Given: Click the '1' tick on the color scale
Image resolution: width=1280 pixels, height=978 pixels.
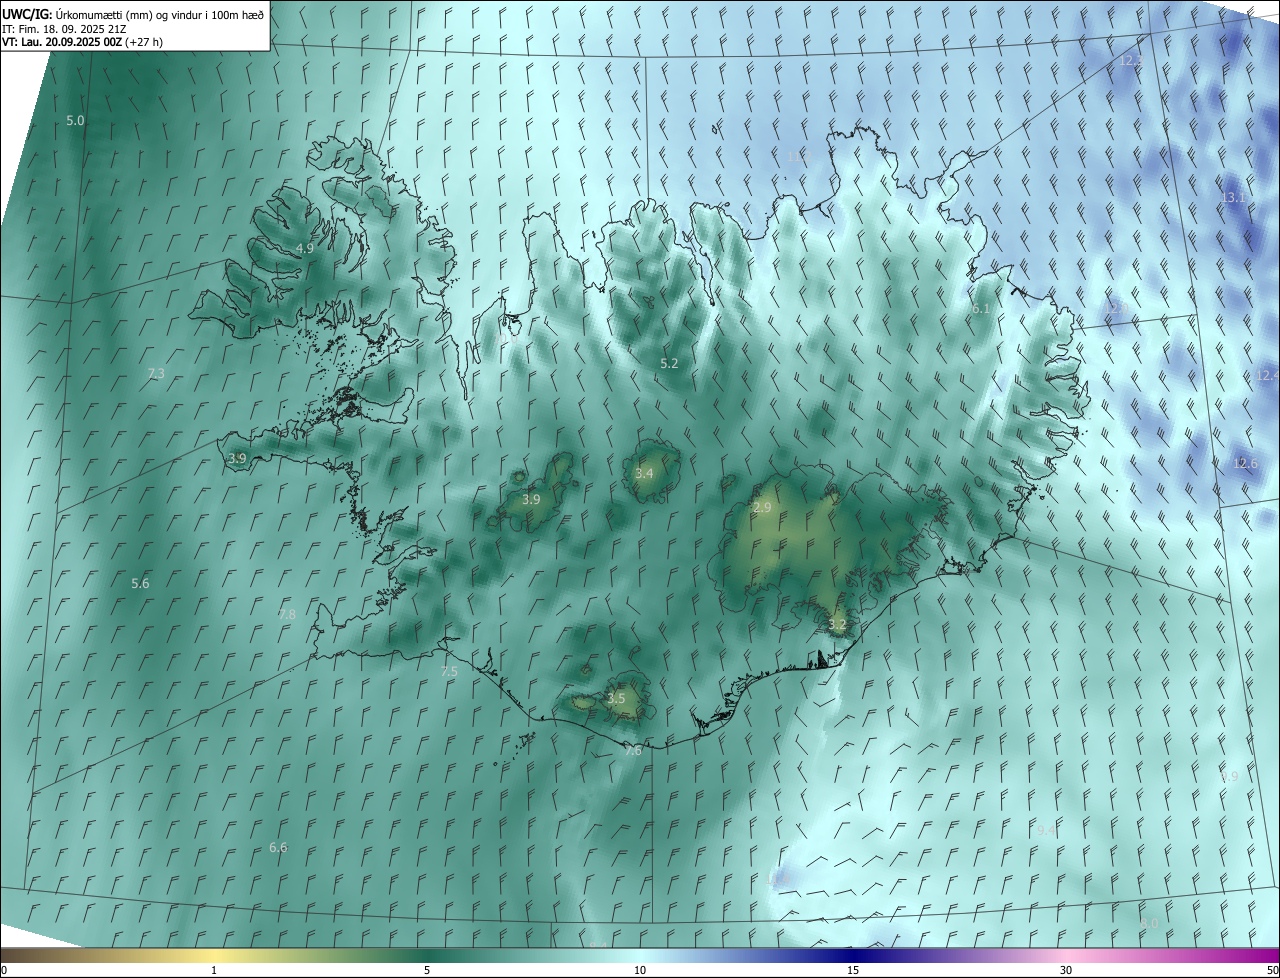Looking at the screenshot, I should click(x=214, y=970).
